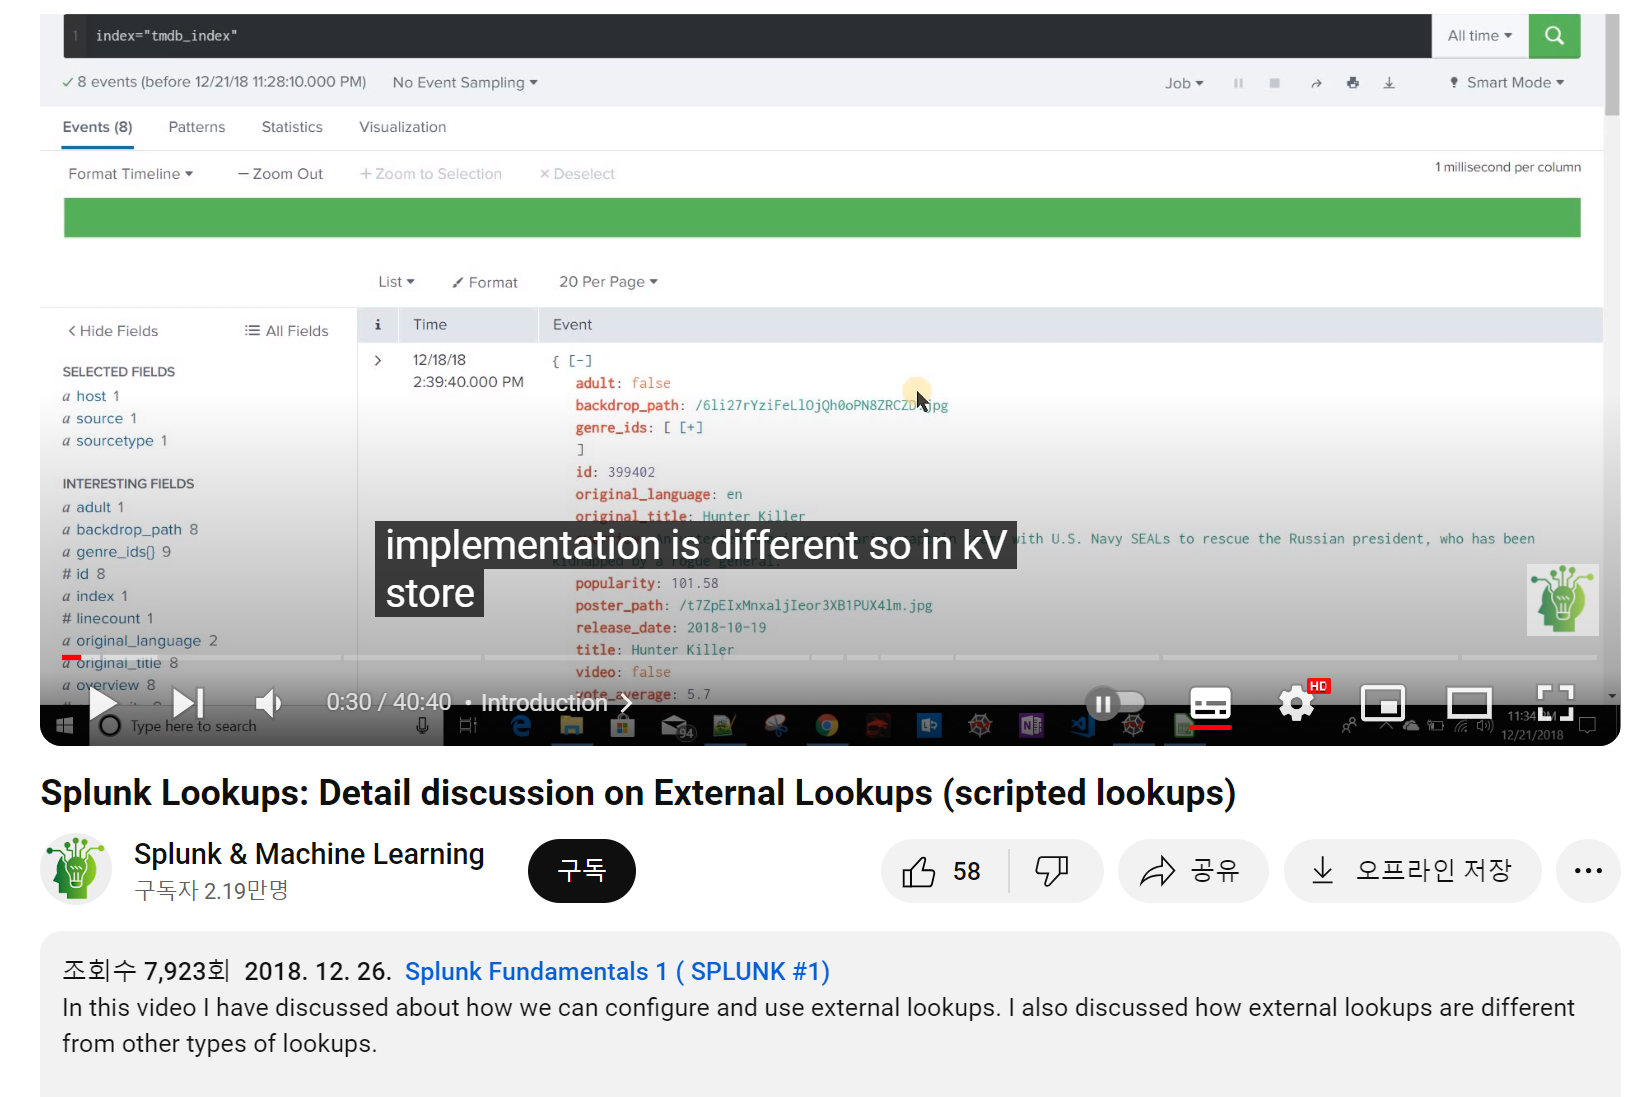Click the green timeline bar

pyautogui.click(x=822, y=218)
